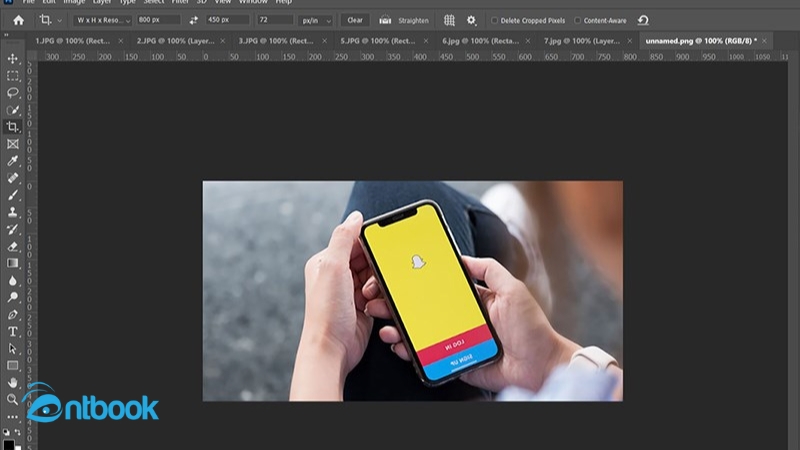Close the 3.JPG tab

pos(324,41)
